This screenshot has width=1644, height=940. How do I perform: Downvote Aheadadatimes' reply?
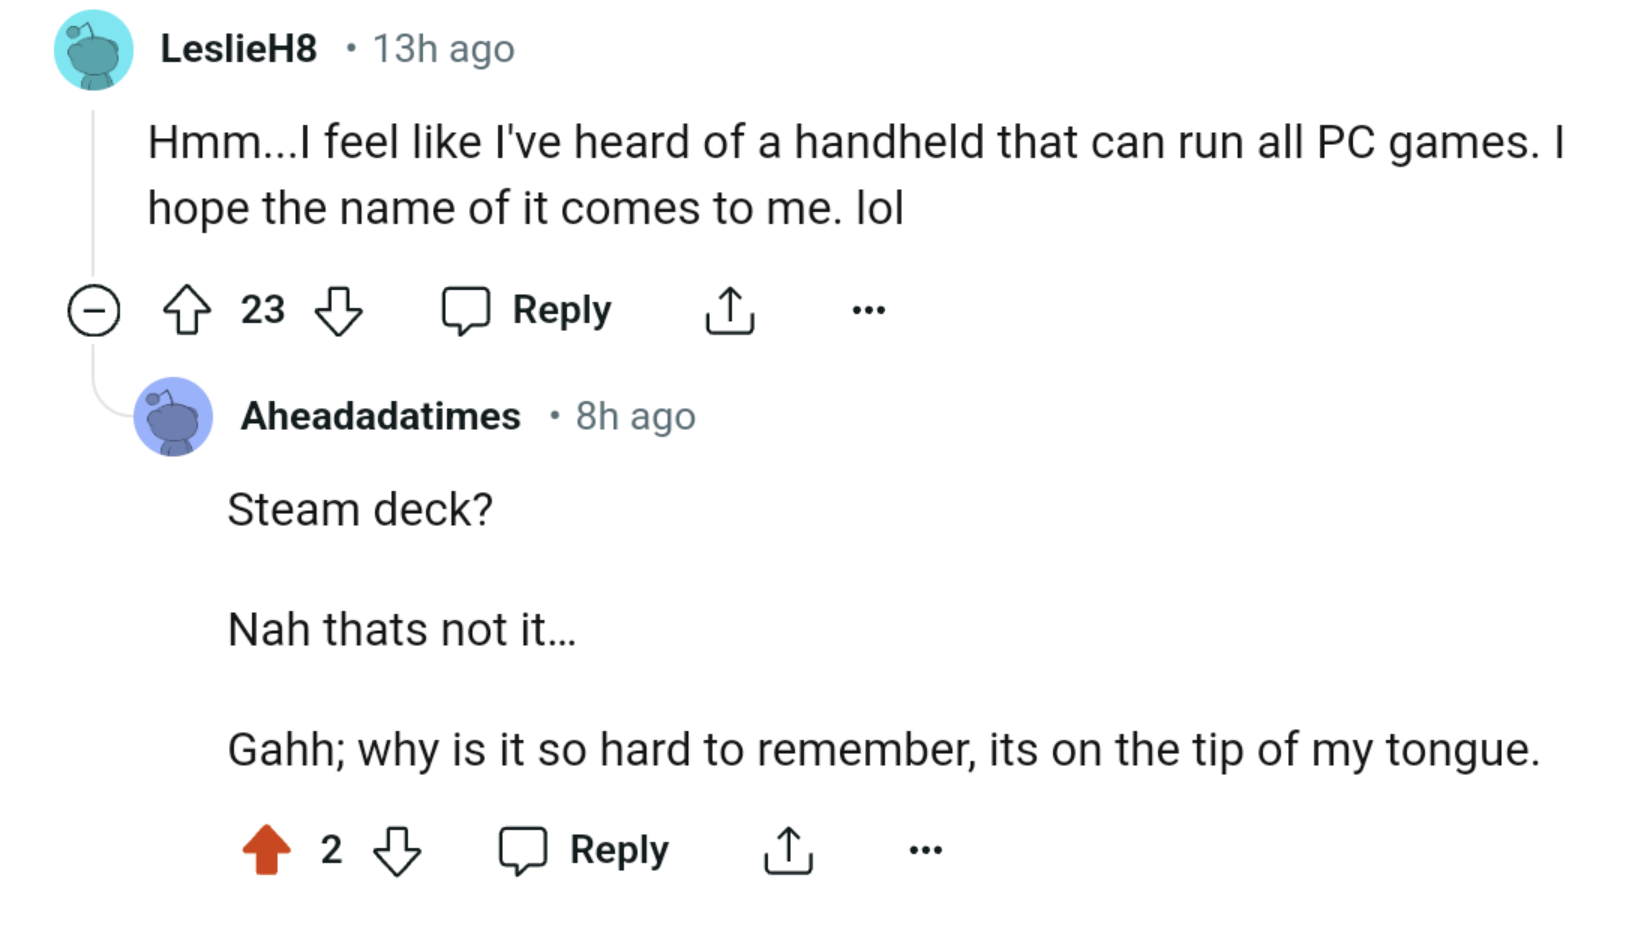[x=396, y=850]
